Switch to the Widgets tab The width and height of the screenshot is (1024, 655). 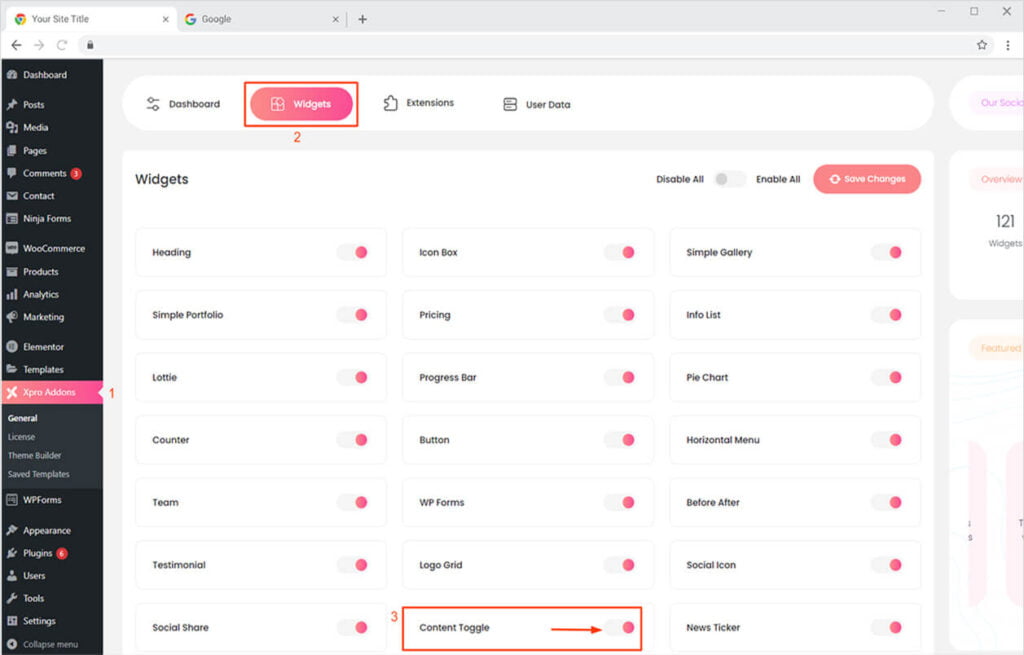(301, 104)
